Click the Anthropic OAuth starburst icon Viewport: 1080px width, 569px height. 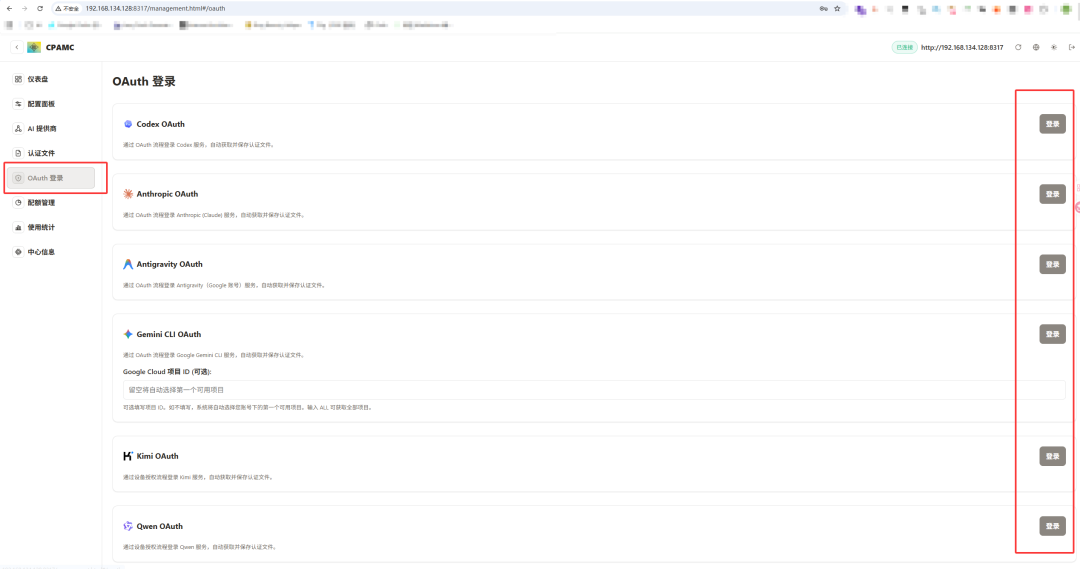[x=128, y=194]
